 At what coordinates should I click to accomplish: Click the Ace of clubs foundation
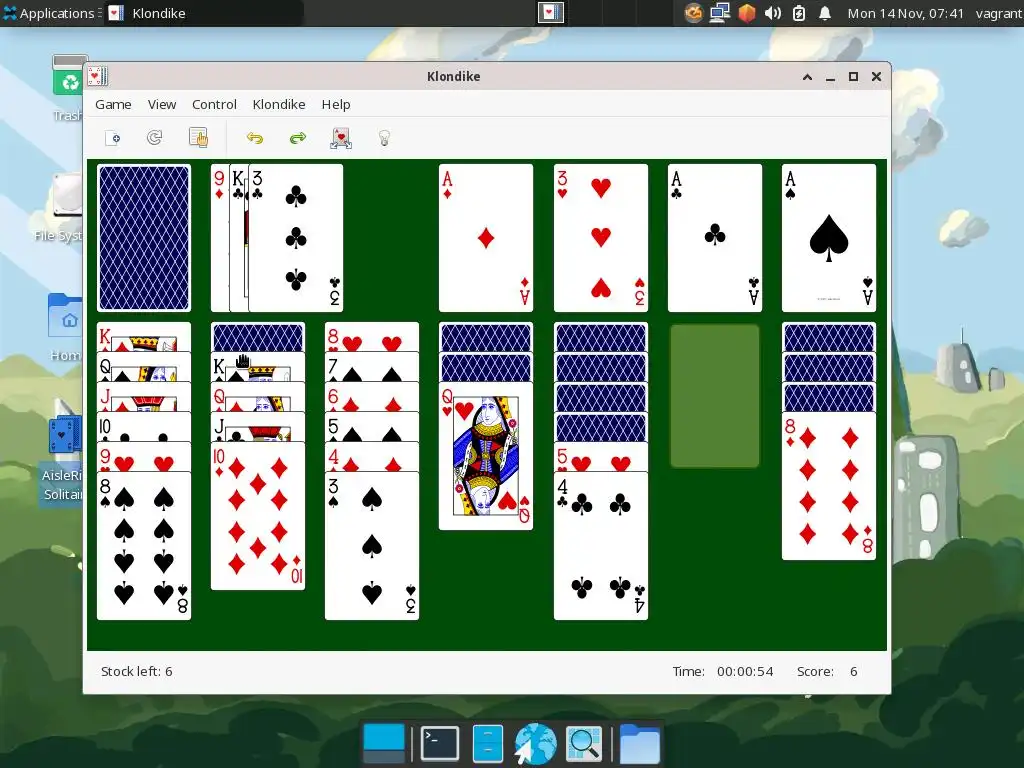click(x=715, y=238)
